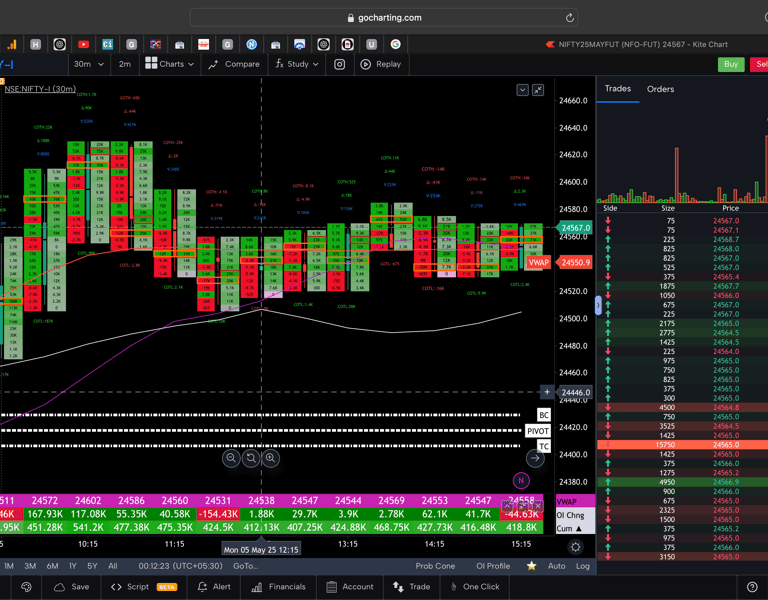Open the Study indicators dropdown

297,64
